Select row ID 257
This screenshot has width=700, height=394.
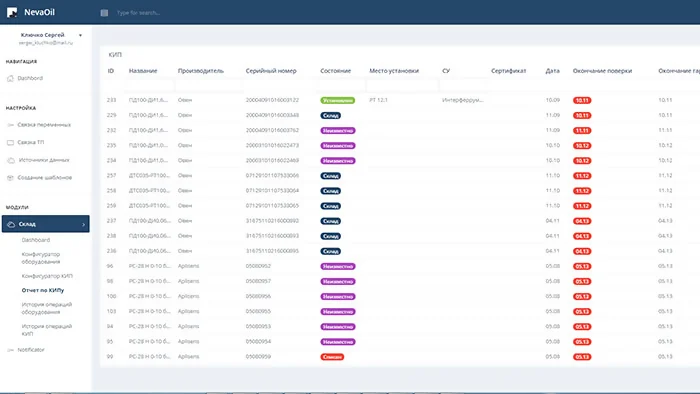[x=111, y=175]
